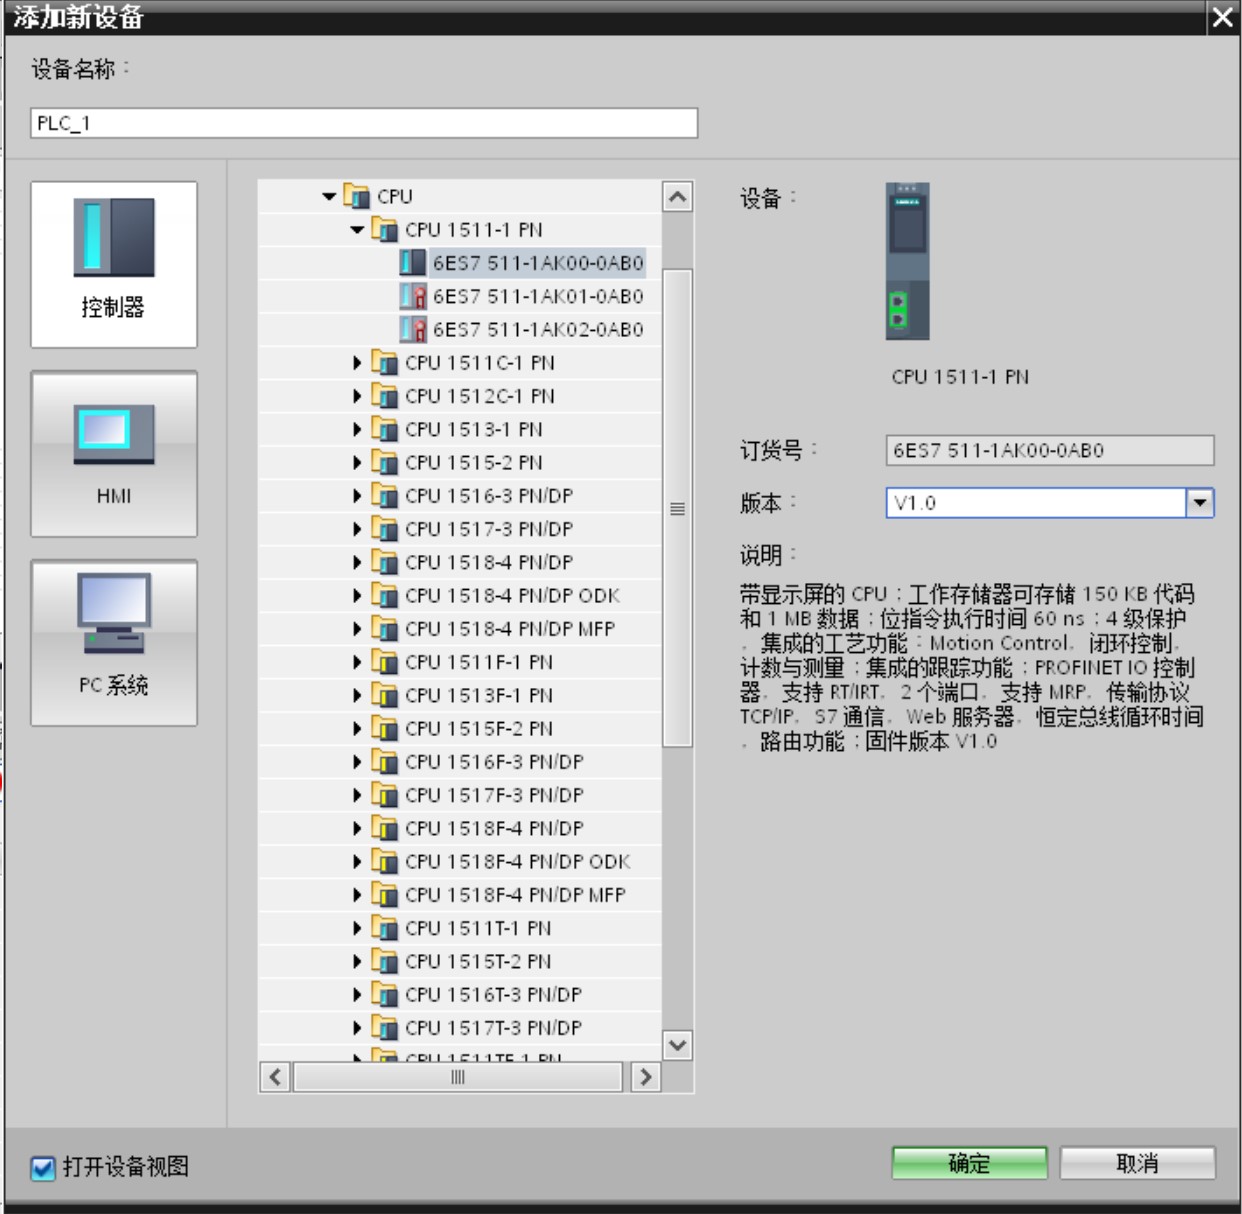The height and width of the screenshot is (1214, 1242).
Task: Expand the CPU 1518F-4 PN/DP ODK node
Action: (x=357, y=861)
